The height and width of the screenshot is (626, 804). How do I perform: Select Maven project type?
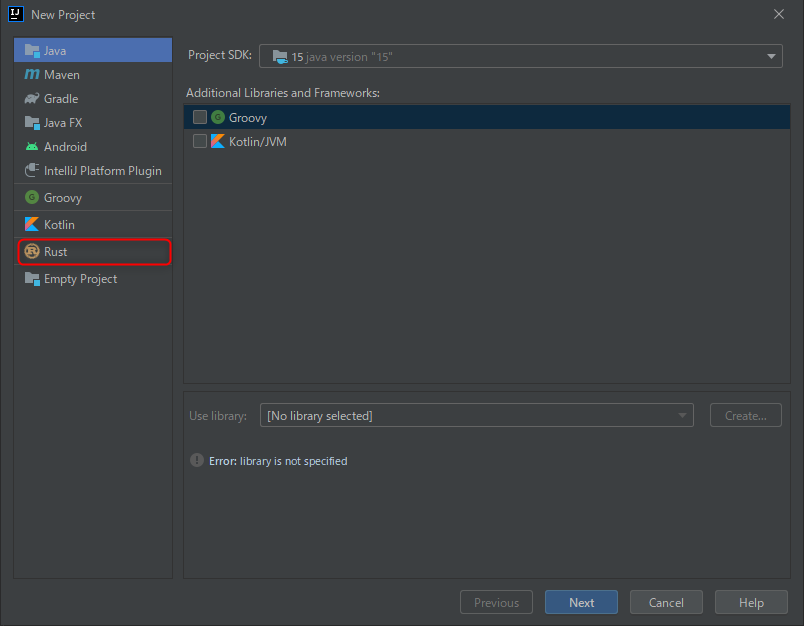tap(93, 74)
